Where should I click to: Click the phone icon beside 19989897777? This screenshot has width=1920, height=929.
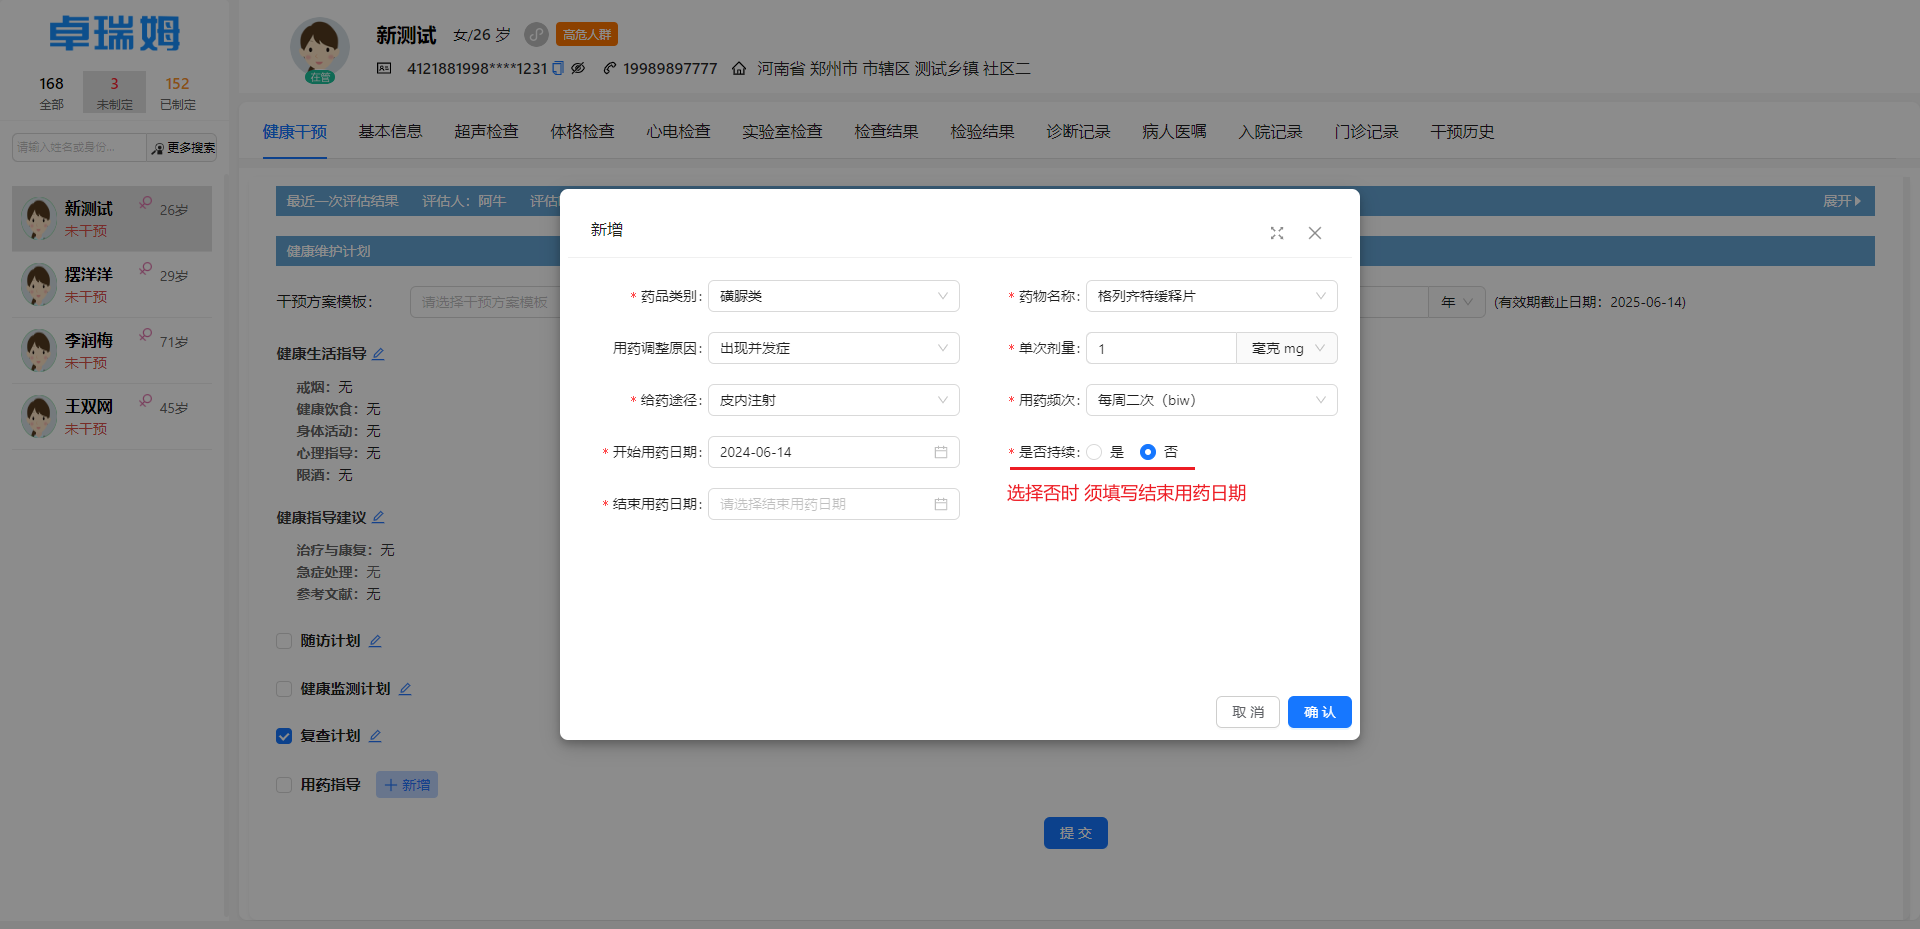tap(610, 68)
